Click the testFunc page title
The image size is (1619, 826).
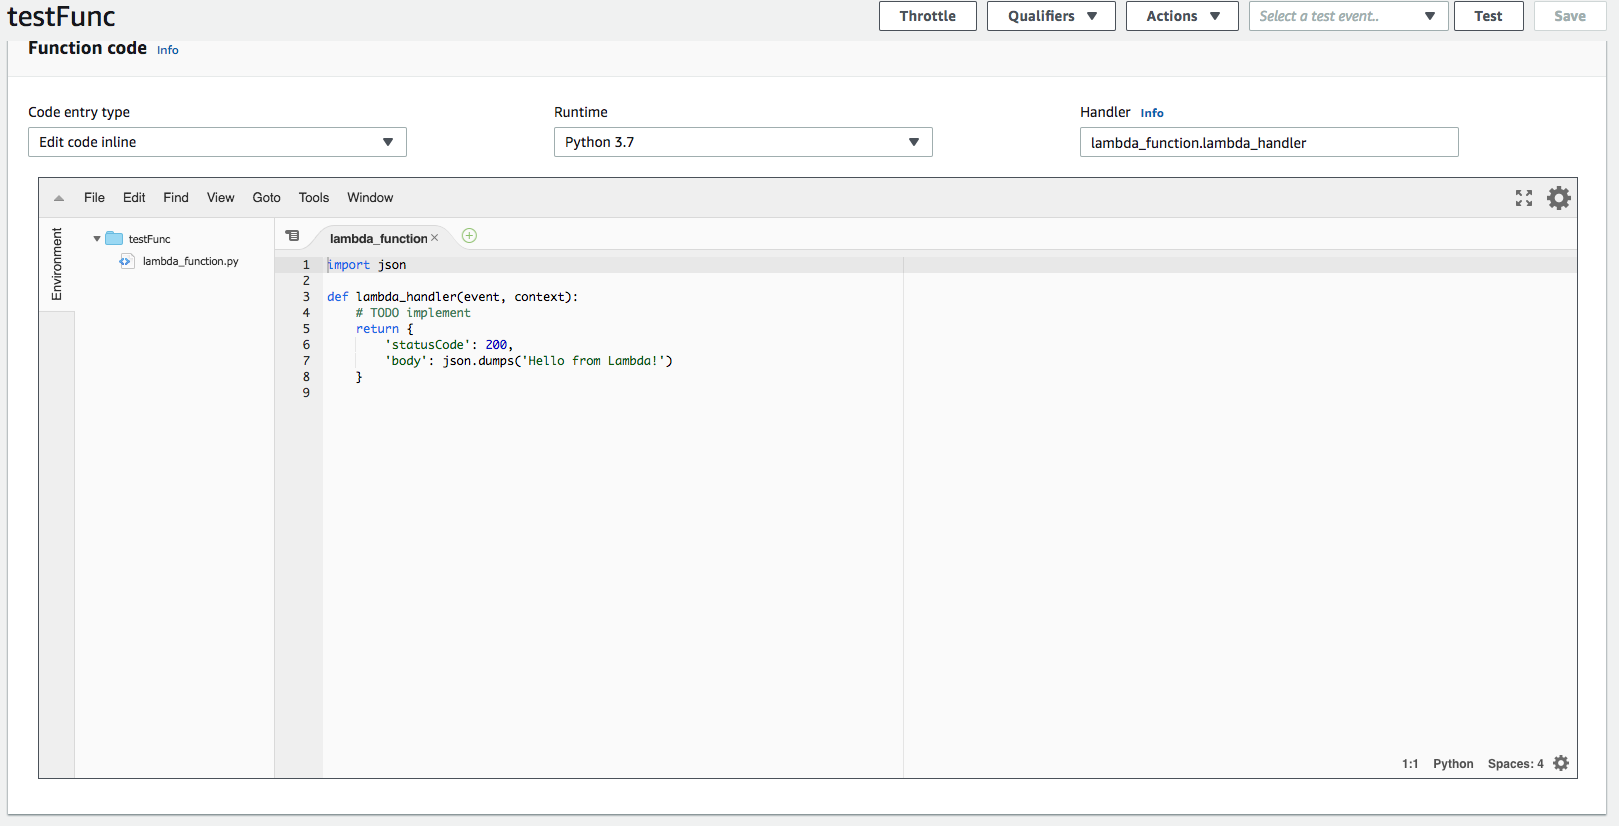[62, 17]
